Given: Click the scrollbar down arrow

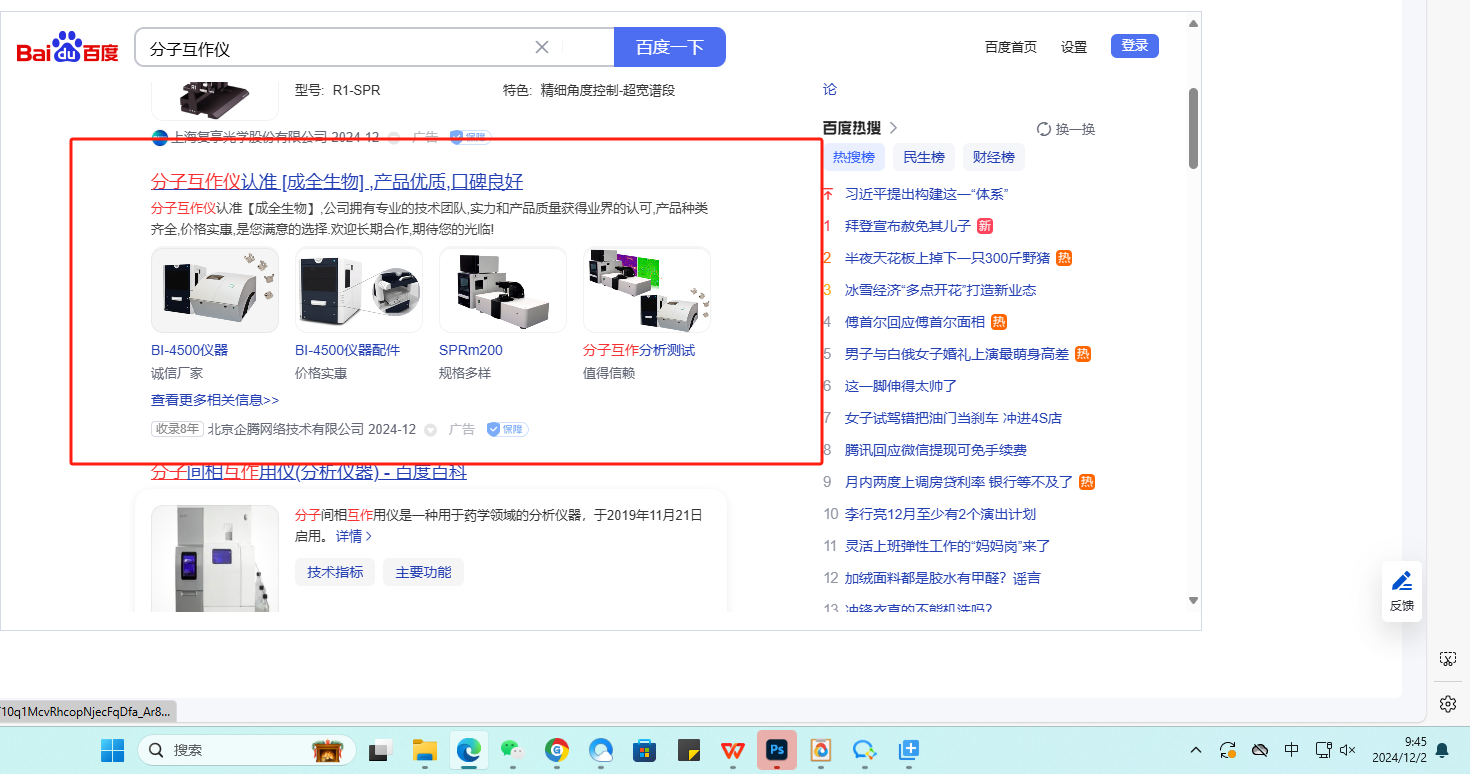Looking at the screenshot, I should click(x=1193, y=600).
